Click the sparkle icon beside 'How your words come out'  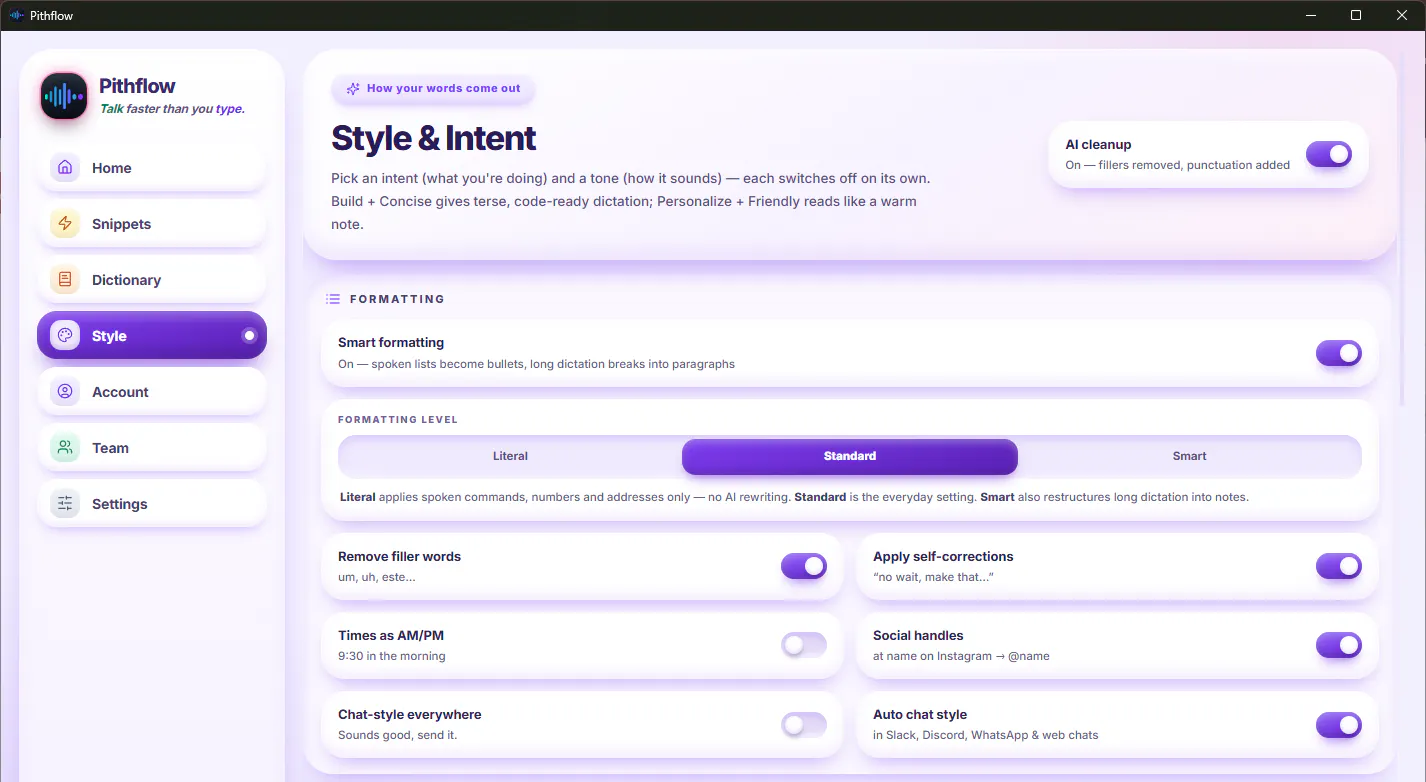click(x=353, y=89)
